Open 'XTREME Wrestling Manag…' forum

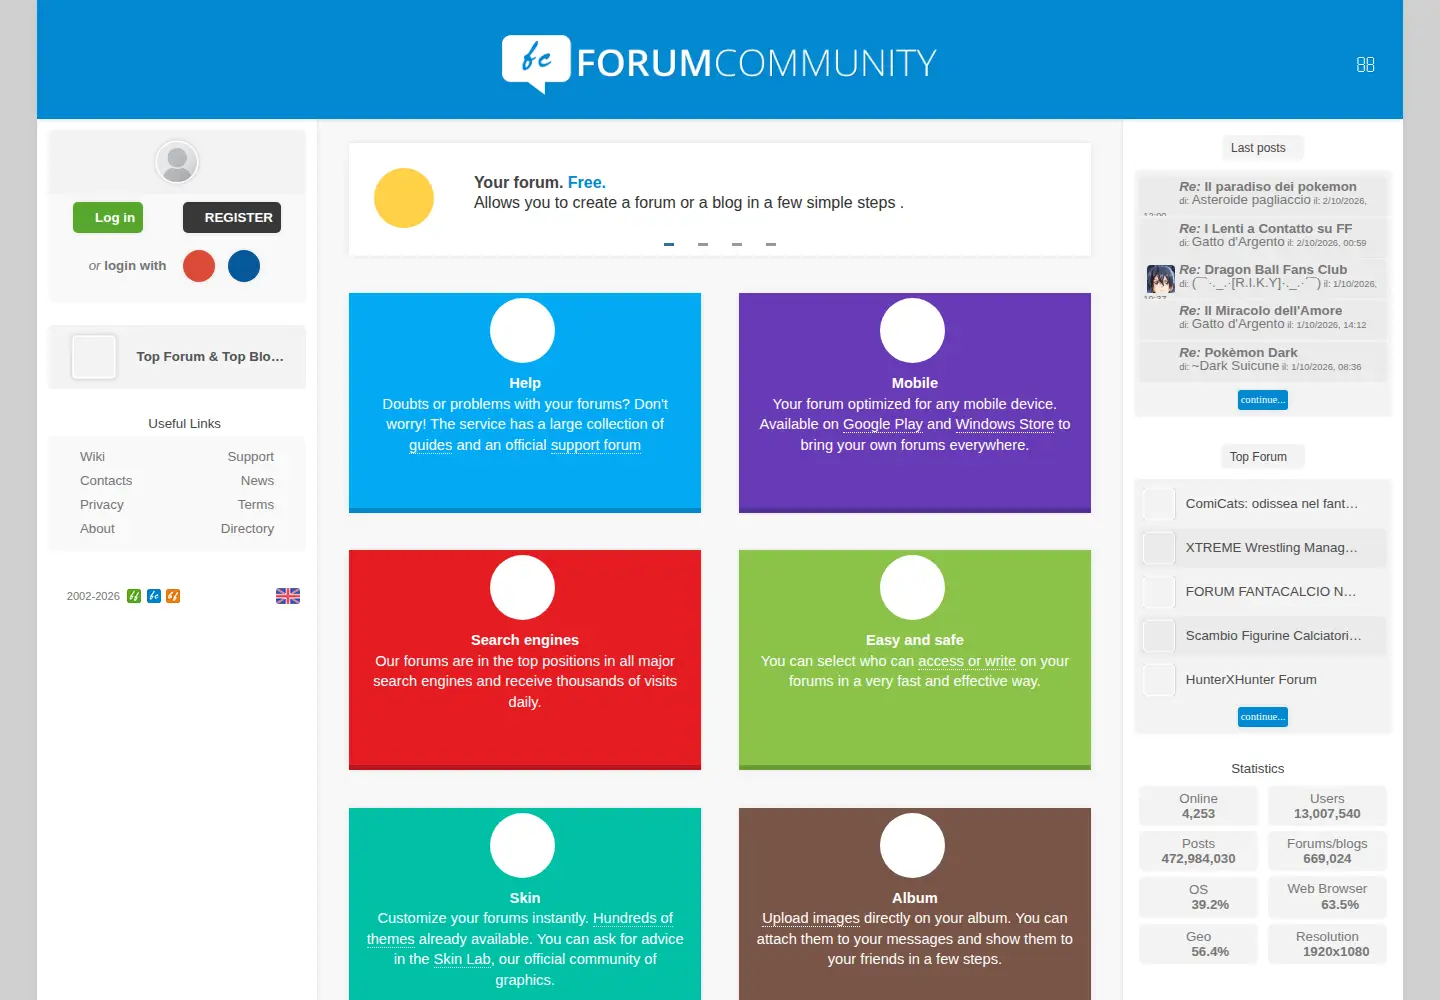coord(1271,547)
